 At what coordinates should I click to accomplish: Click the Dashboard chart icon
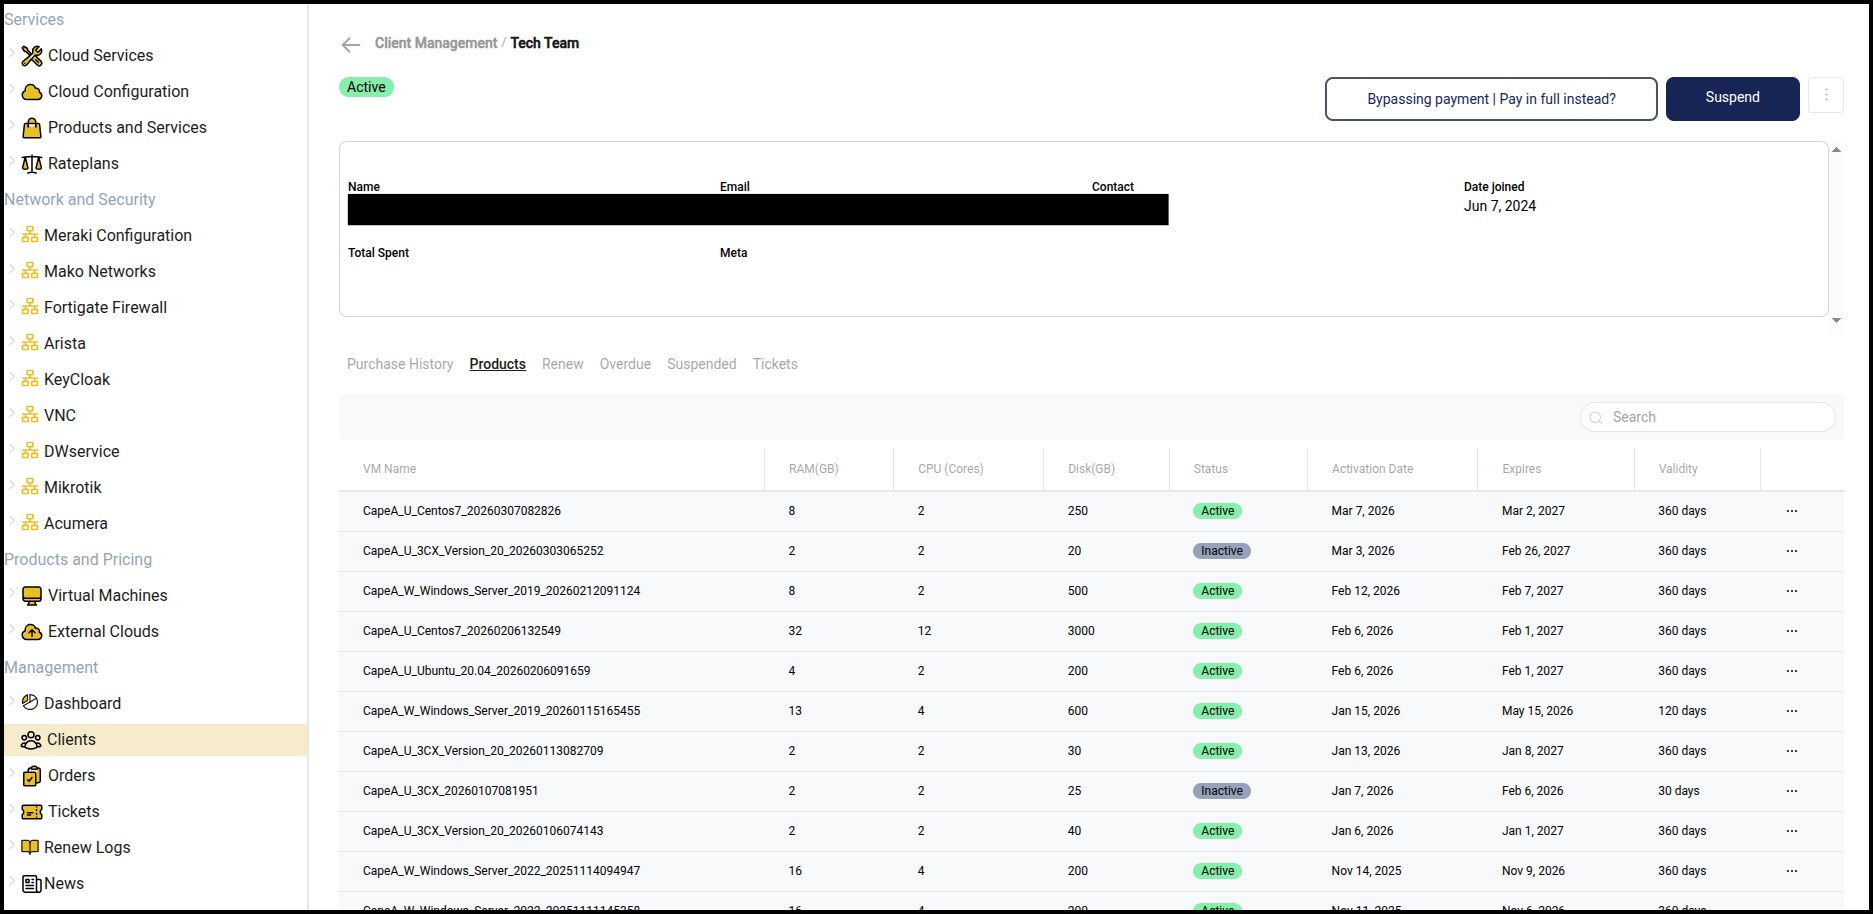(x=30, y=703)
